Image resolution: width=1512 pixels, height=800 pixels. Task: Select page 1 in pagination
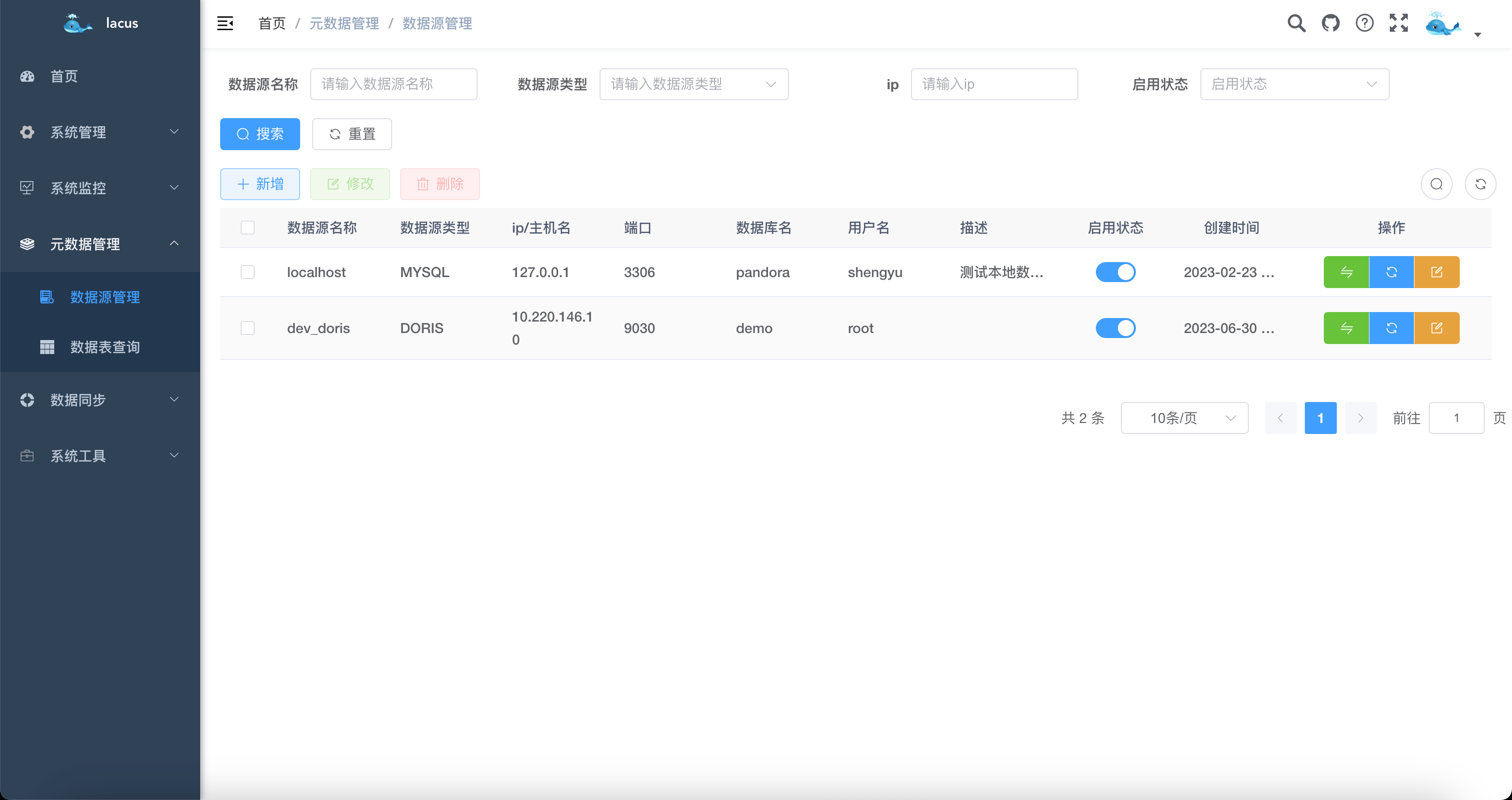(1321, 418)
